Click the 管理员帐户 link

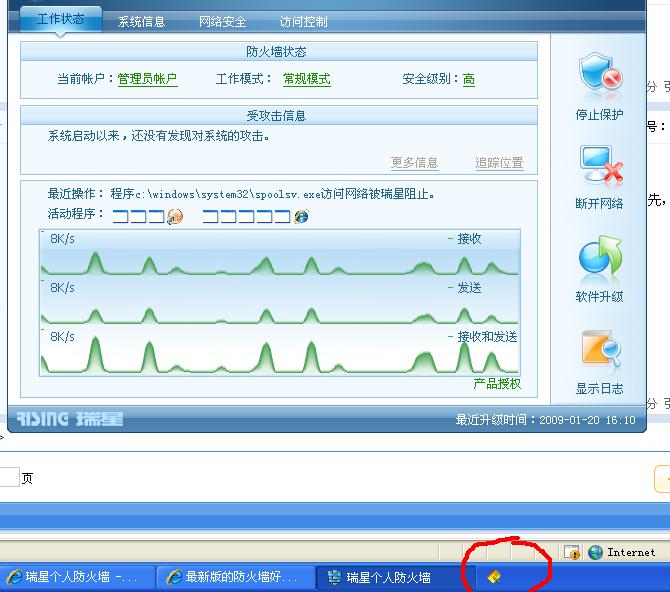click(x=147, y=79)
